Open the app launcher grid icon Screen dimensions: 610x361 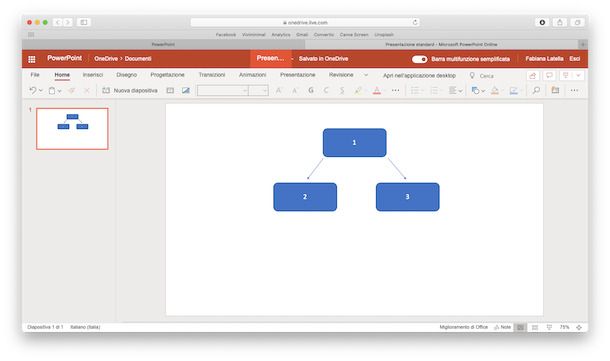pyautogui.click(x=32, y=59)
